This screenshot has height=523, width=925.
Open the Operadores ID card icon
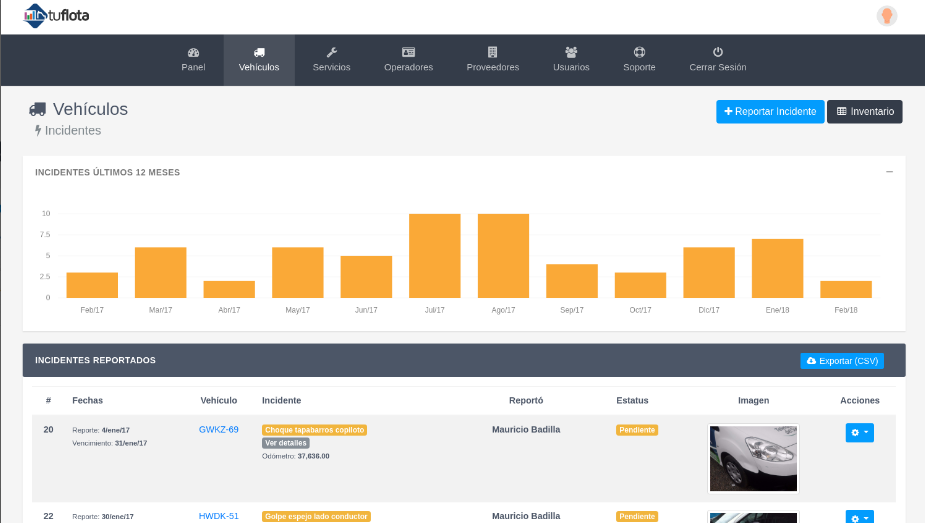[x=408, y=52]
